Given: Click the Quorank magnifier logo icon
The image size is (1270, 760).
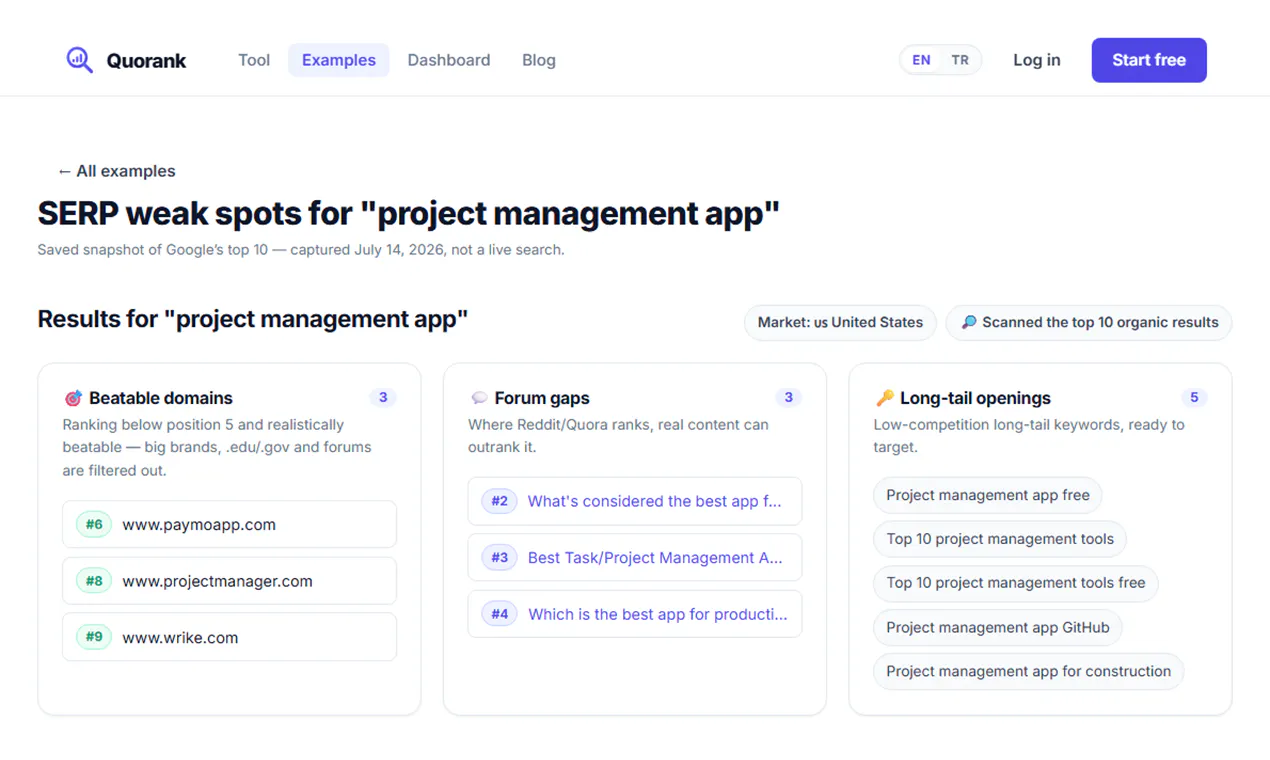Looking at the screenshot, I should coord(79,60).
